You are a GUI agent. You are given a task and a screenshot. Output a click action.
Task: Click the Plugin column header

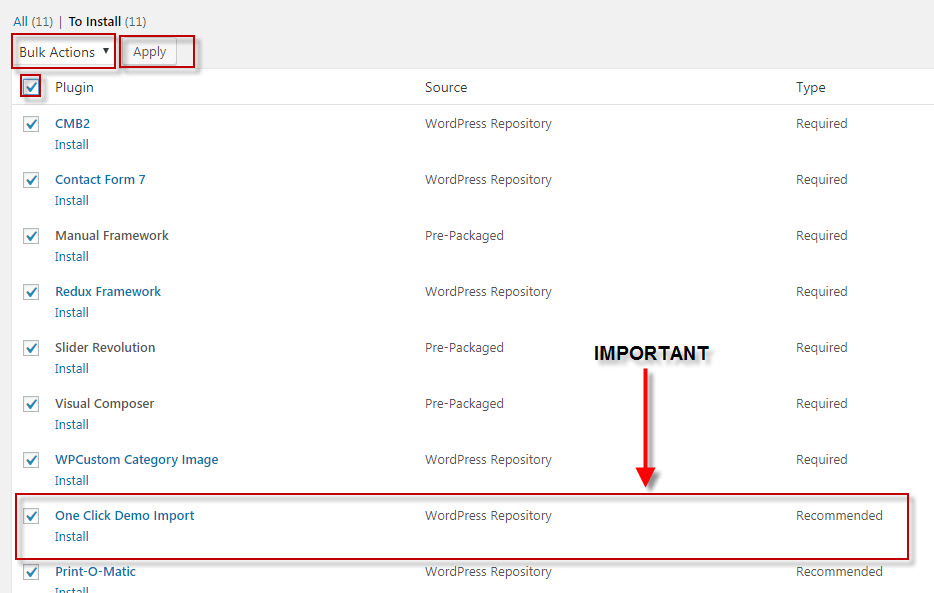pos(74,87)
